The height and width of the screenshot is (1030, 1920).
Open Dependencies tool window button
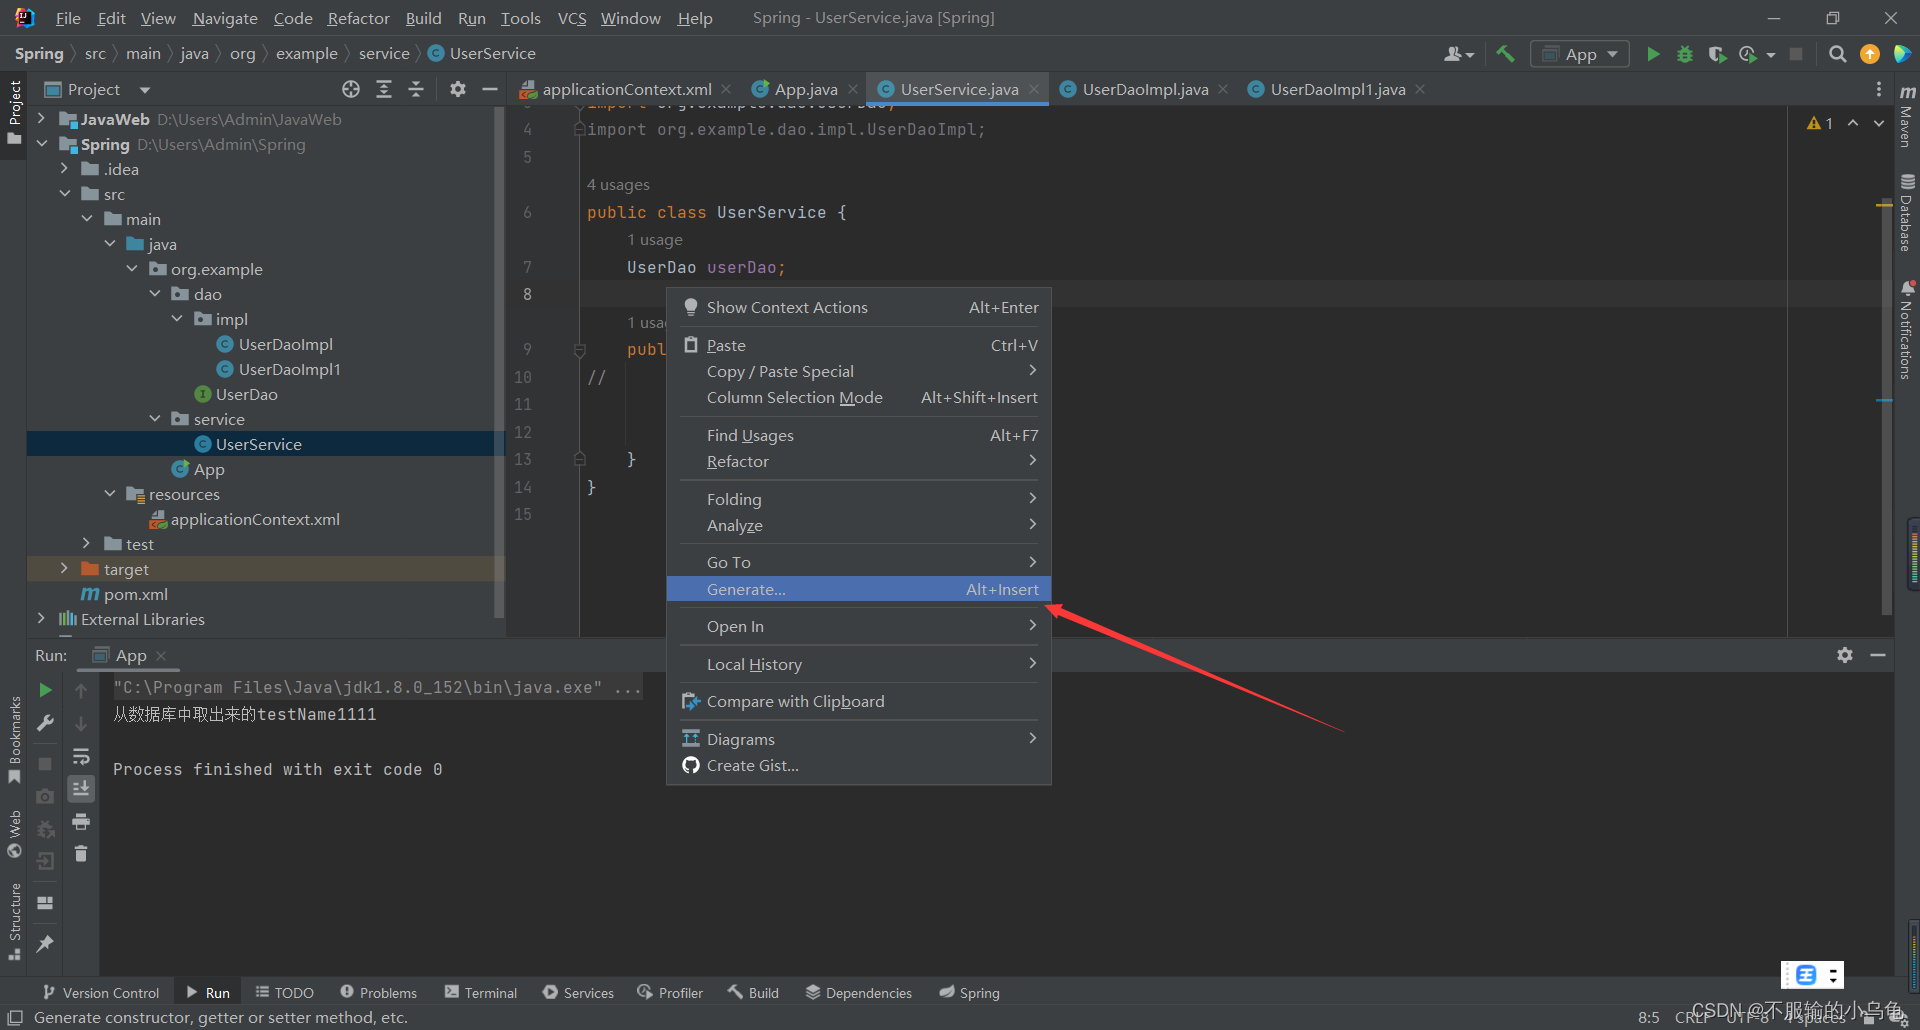pyautogui.click(x=859, y=992)
